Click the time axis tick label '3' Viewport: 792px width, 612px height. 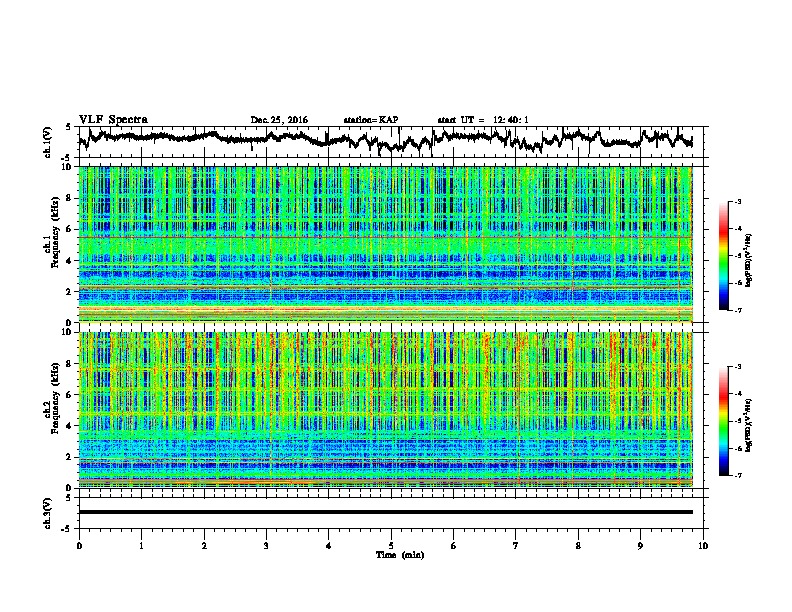266,546
